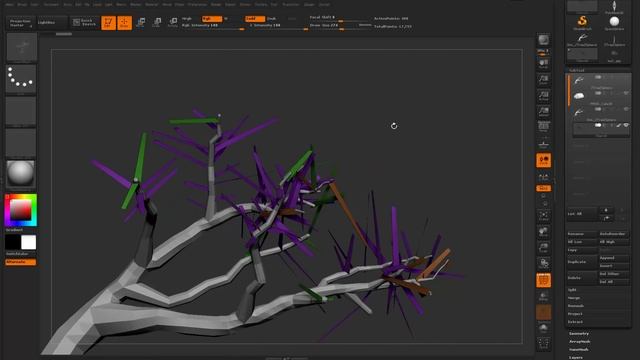Adjust the Z Intensity slider
Image resolution: width=640 pixels, height=360 pixels.
278,26
